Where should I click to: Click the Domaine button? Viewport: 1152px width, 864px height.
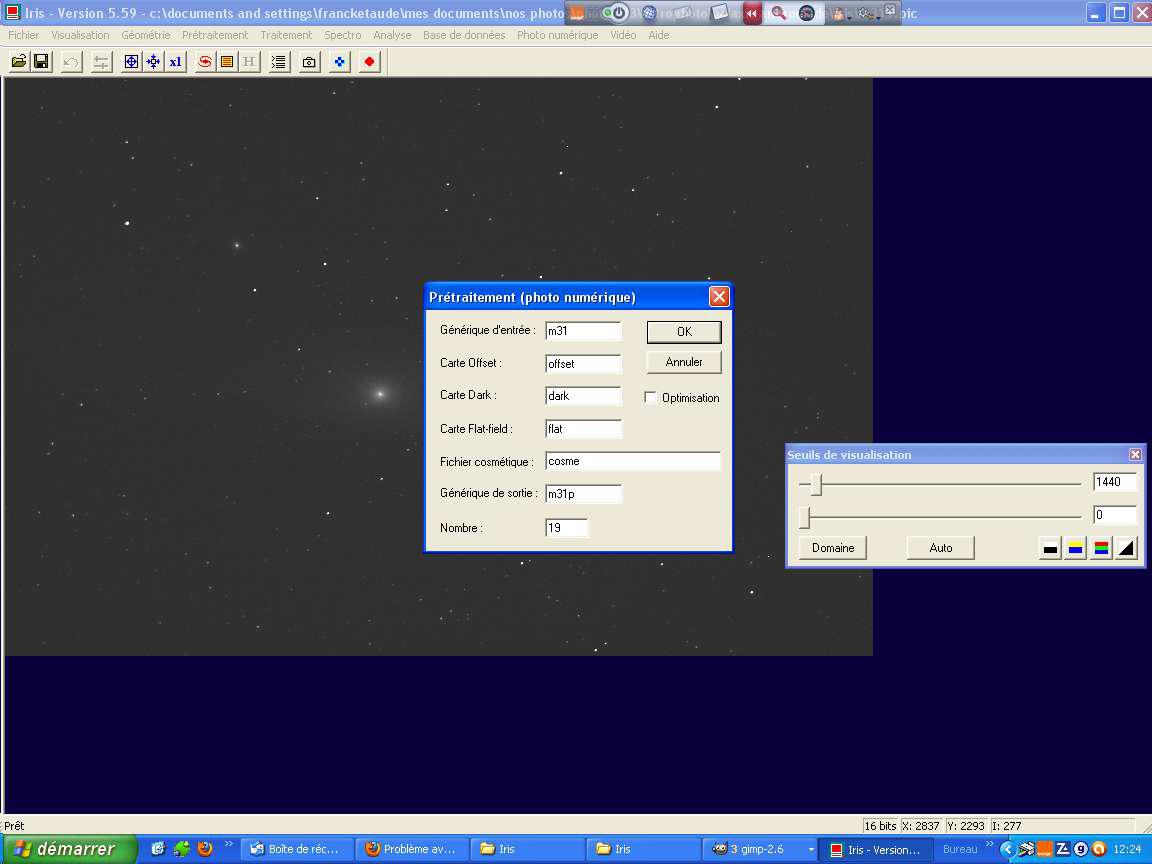(x=833, y=548)
